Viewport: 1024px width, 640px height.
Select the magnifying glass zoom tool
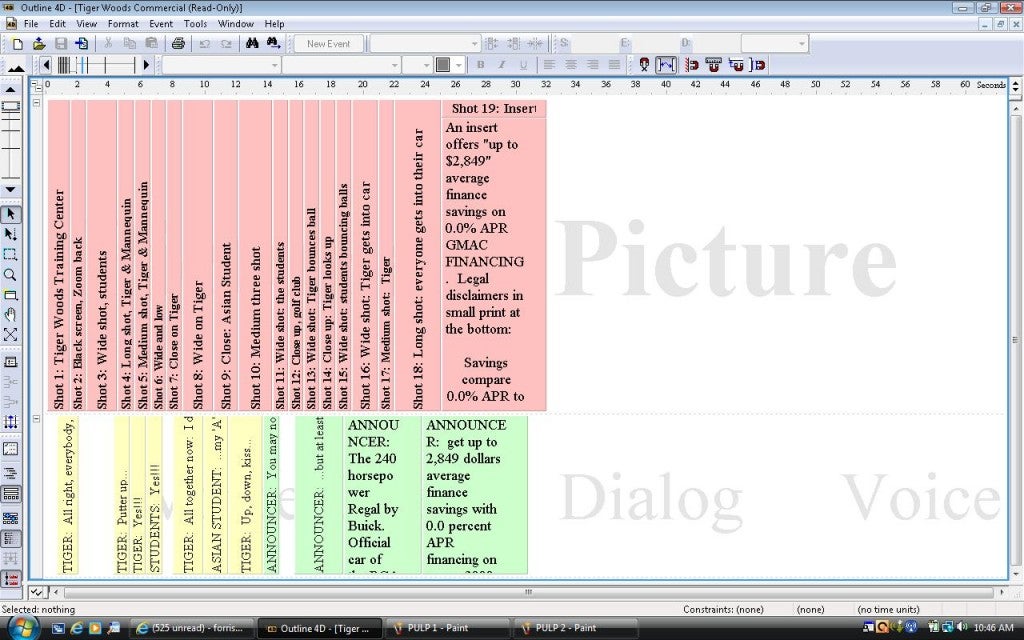[10, 275]
